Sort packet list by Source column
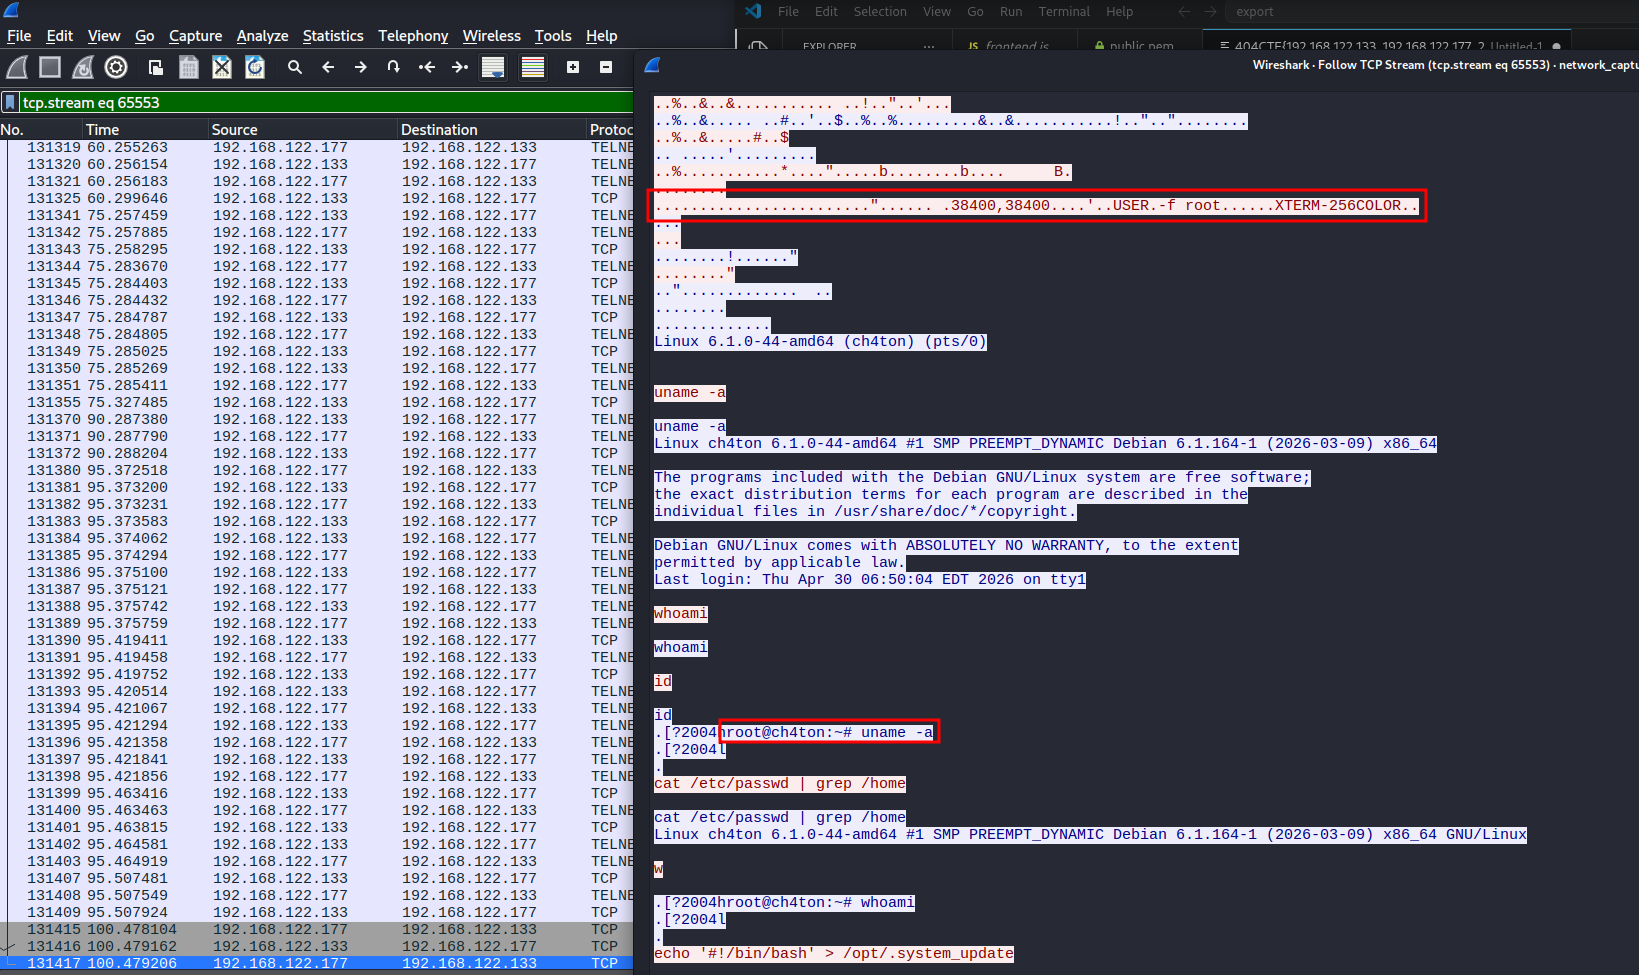1639x975 pixels. pos(302,130)
